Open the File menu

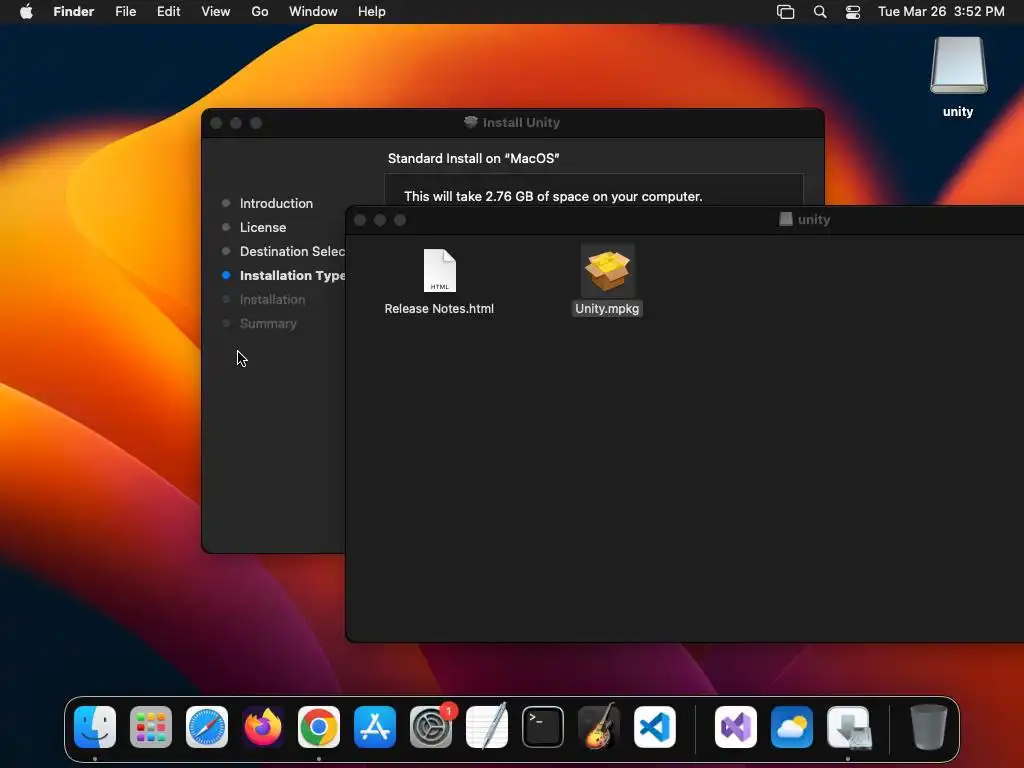click(125, 12)
